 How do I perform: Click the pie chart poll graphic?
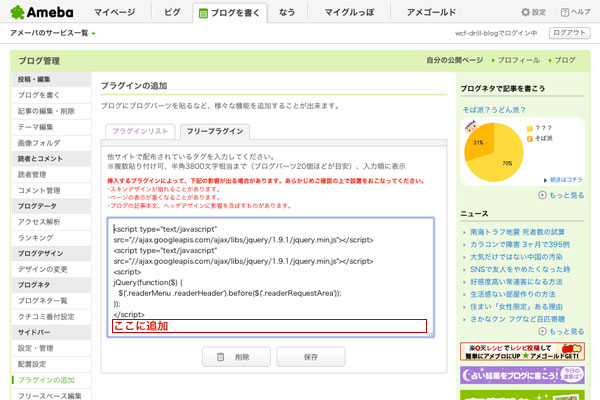tap(494, 152)
